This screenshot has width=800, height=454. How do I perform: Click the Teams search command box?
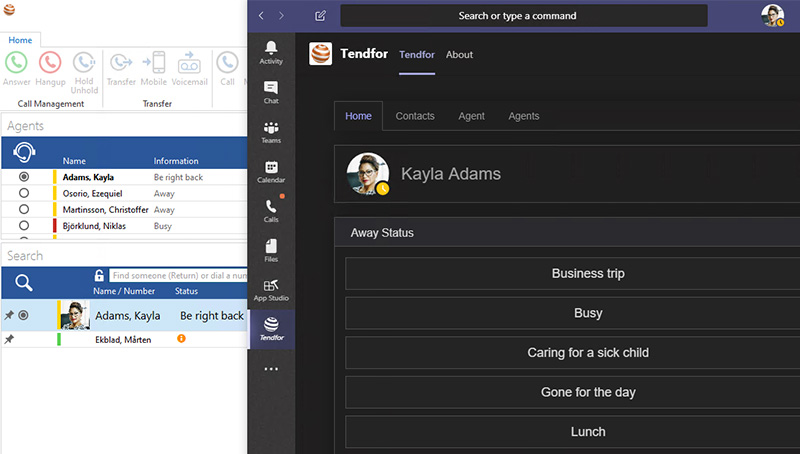[x=524, y=16]
